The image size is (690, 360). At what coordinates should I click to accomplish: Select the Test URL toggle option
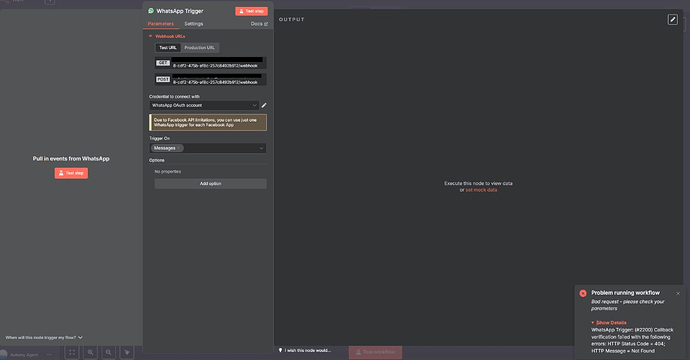pyautogui.click(x=168, y=48)
